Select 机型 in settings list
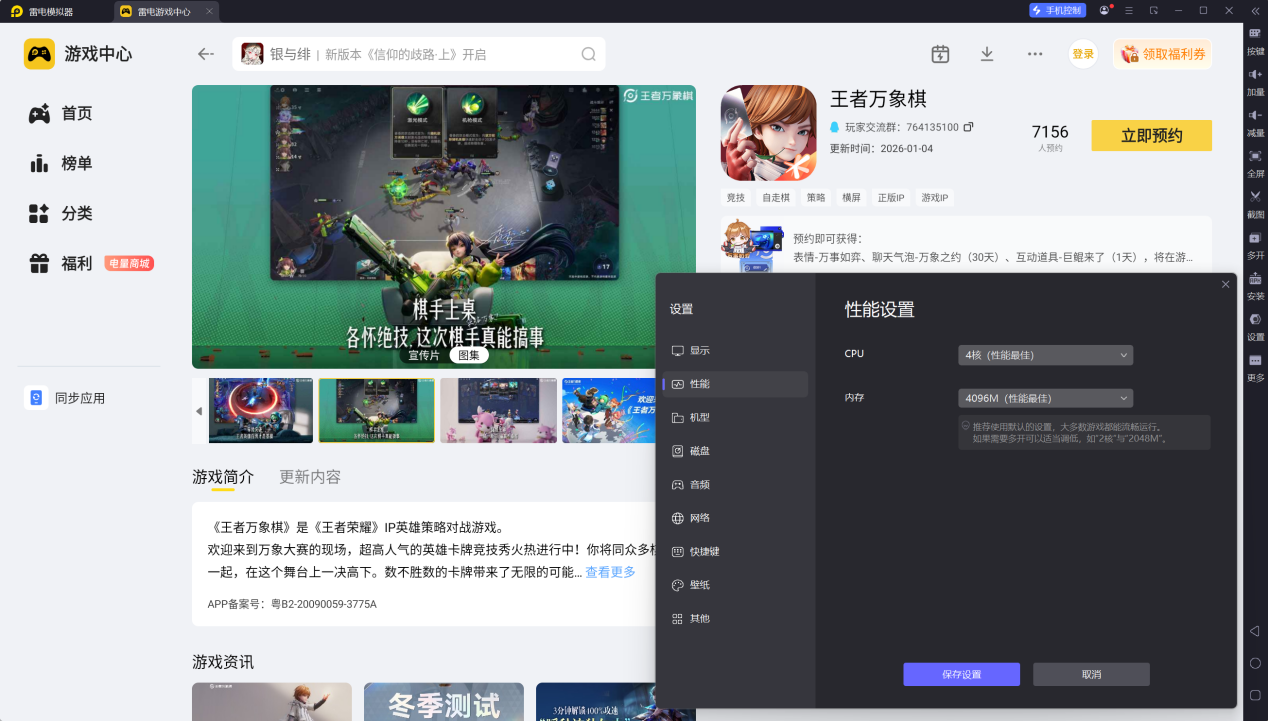This screenshot has height=721, width=1268. [735, 417]
